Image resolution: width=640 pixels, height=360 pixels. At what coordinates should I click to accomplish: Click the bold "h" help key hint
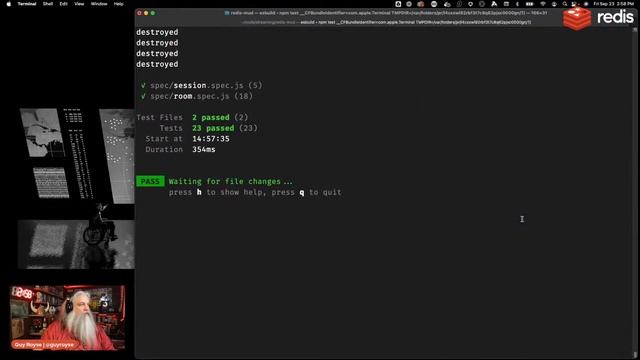click(x=199, y=192)
